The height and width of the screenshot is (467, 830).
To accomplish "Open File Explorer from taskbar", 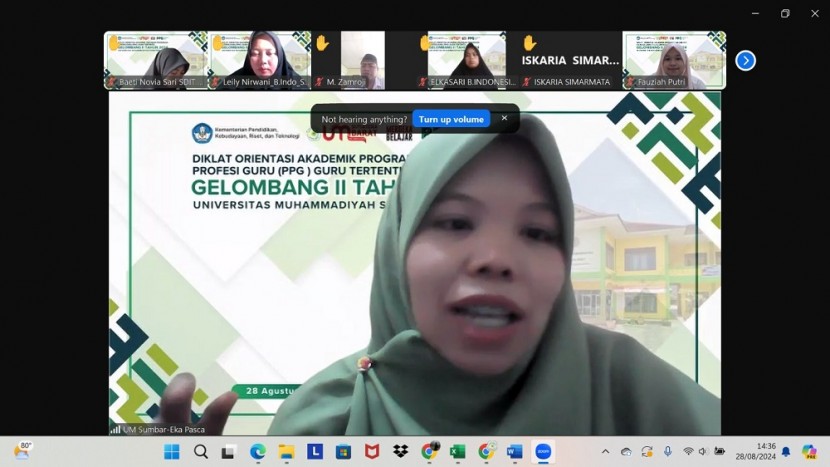I will [286, 452].
